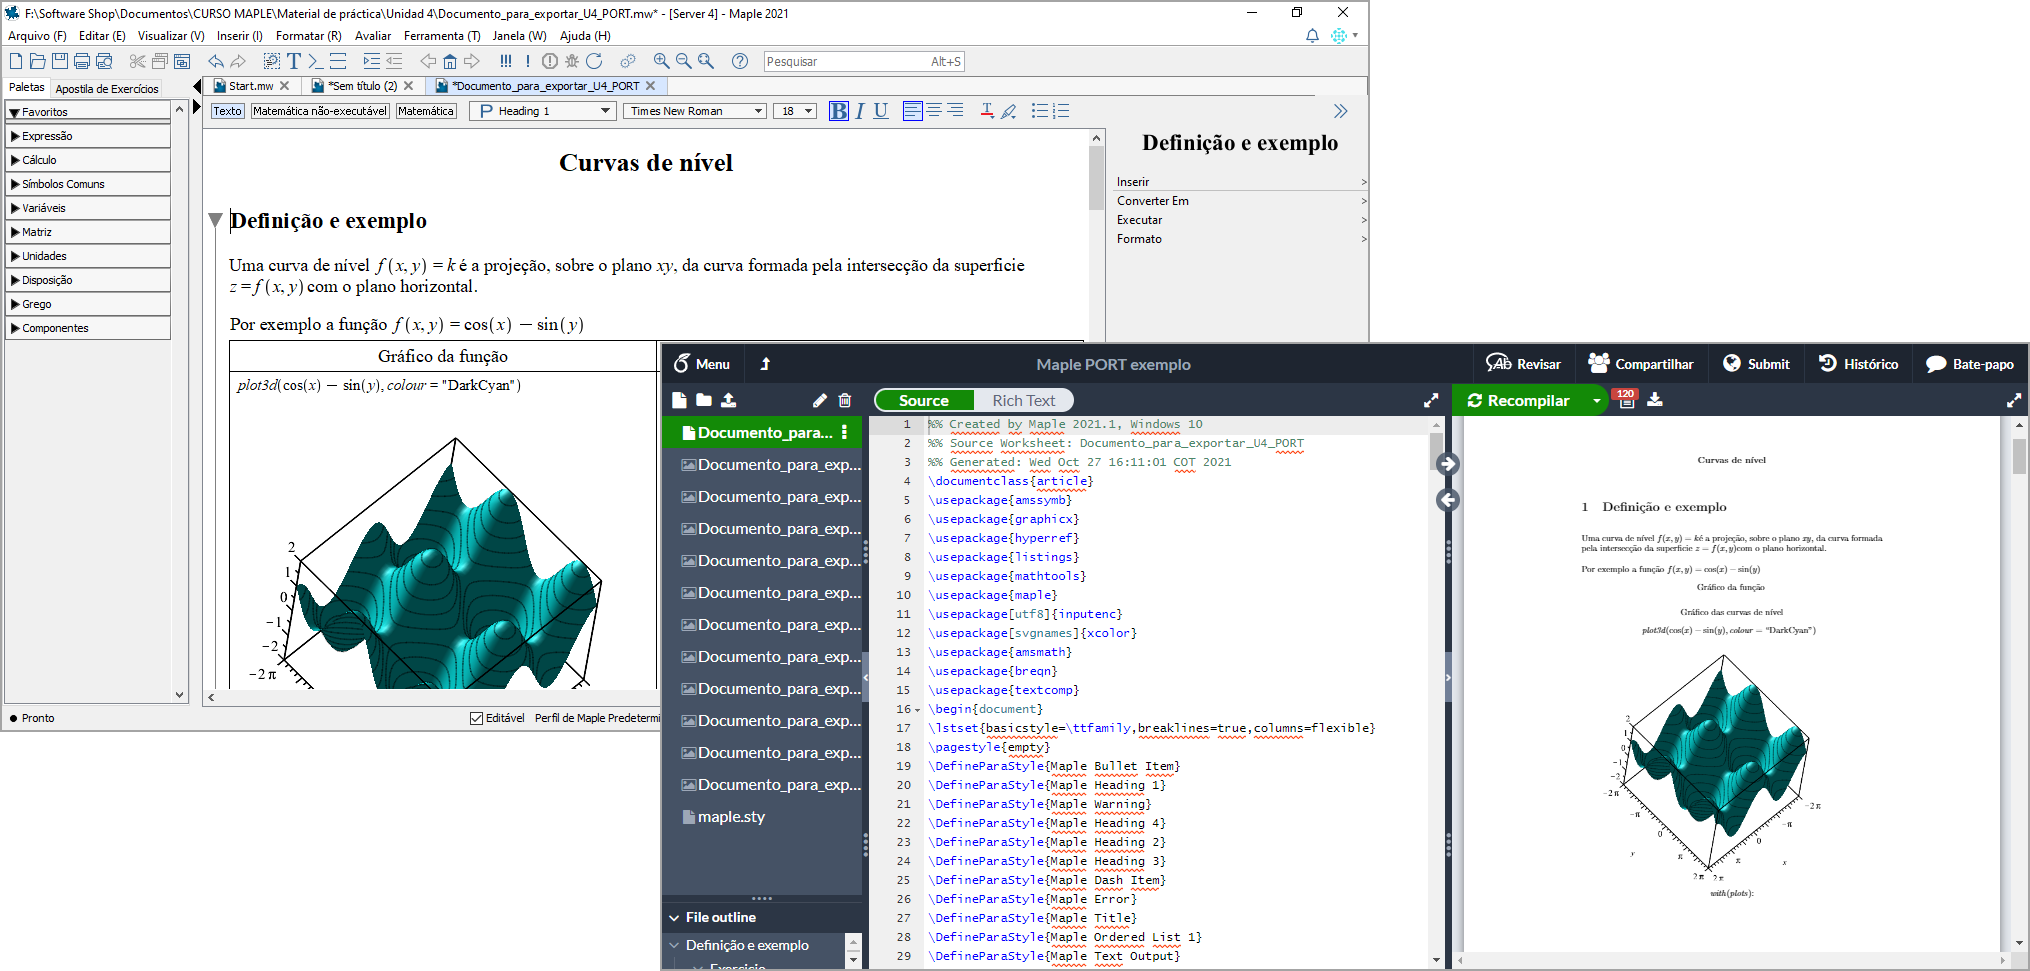Screen dimensions: 2030x971
Task: Collapse the Definição e exemplo section triangle
Action: click(x=215, y=220)
